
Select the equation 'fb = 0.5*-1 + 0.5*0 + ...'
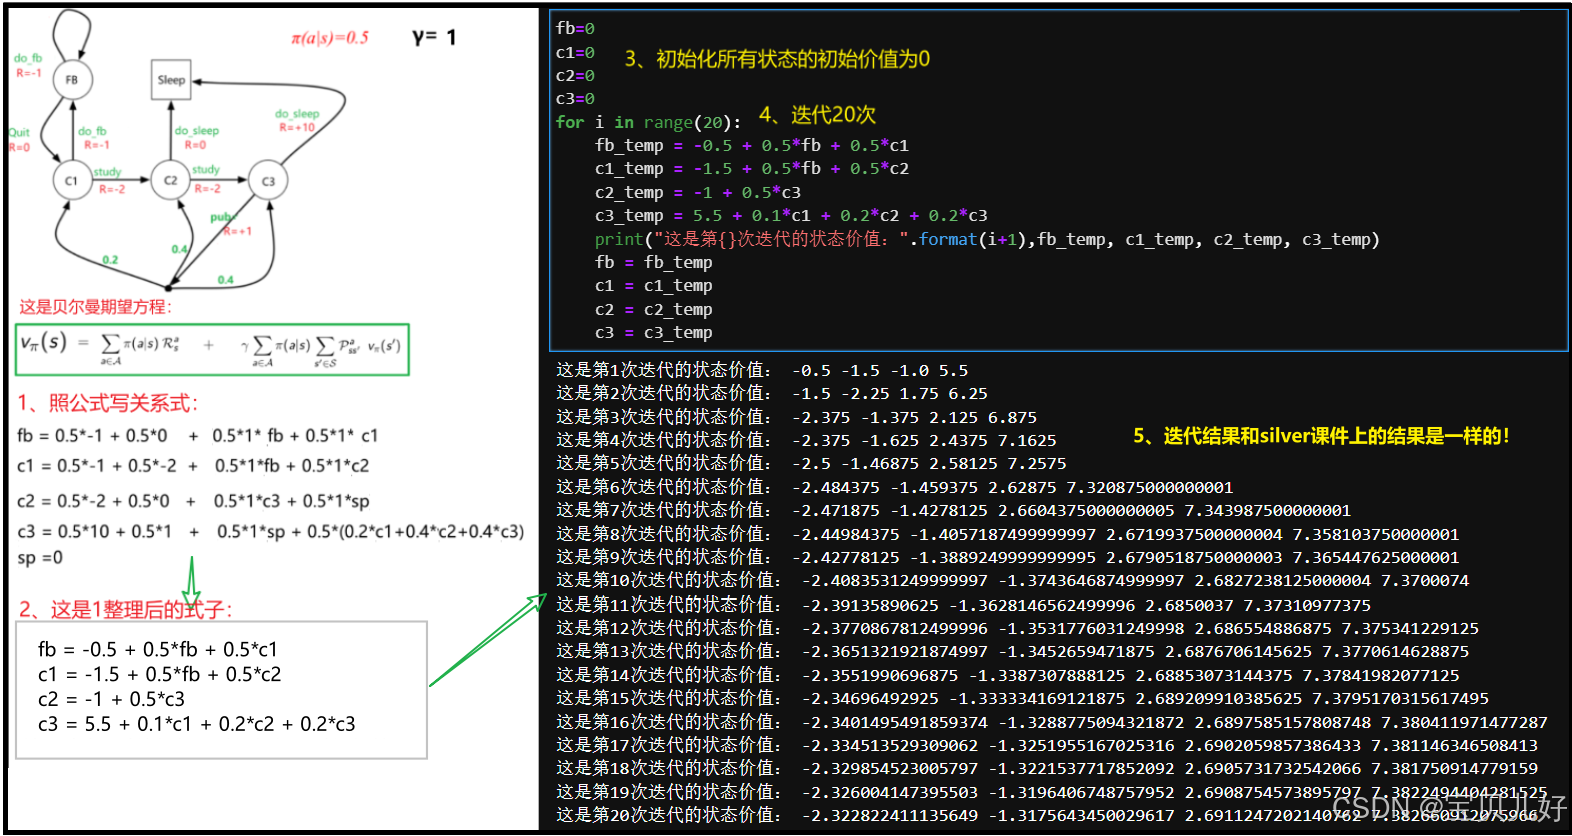tap(198, 435)
